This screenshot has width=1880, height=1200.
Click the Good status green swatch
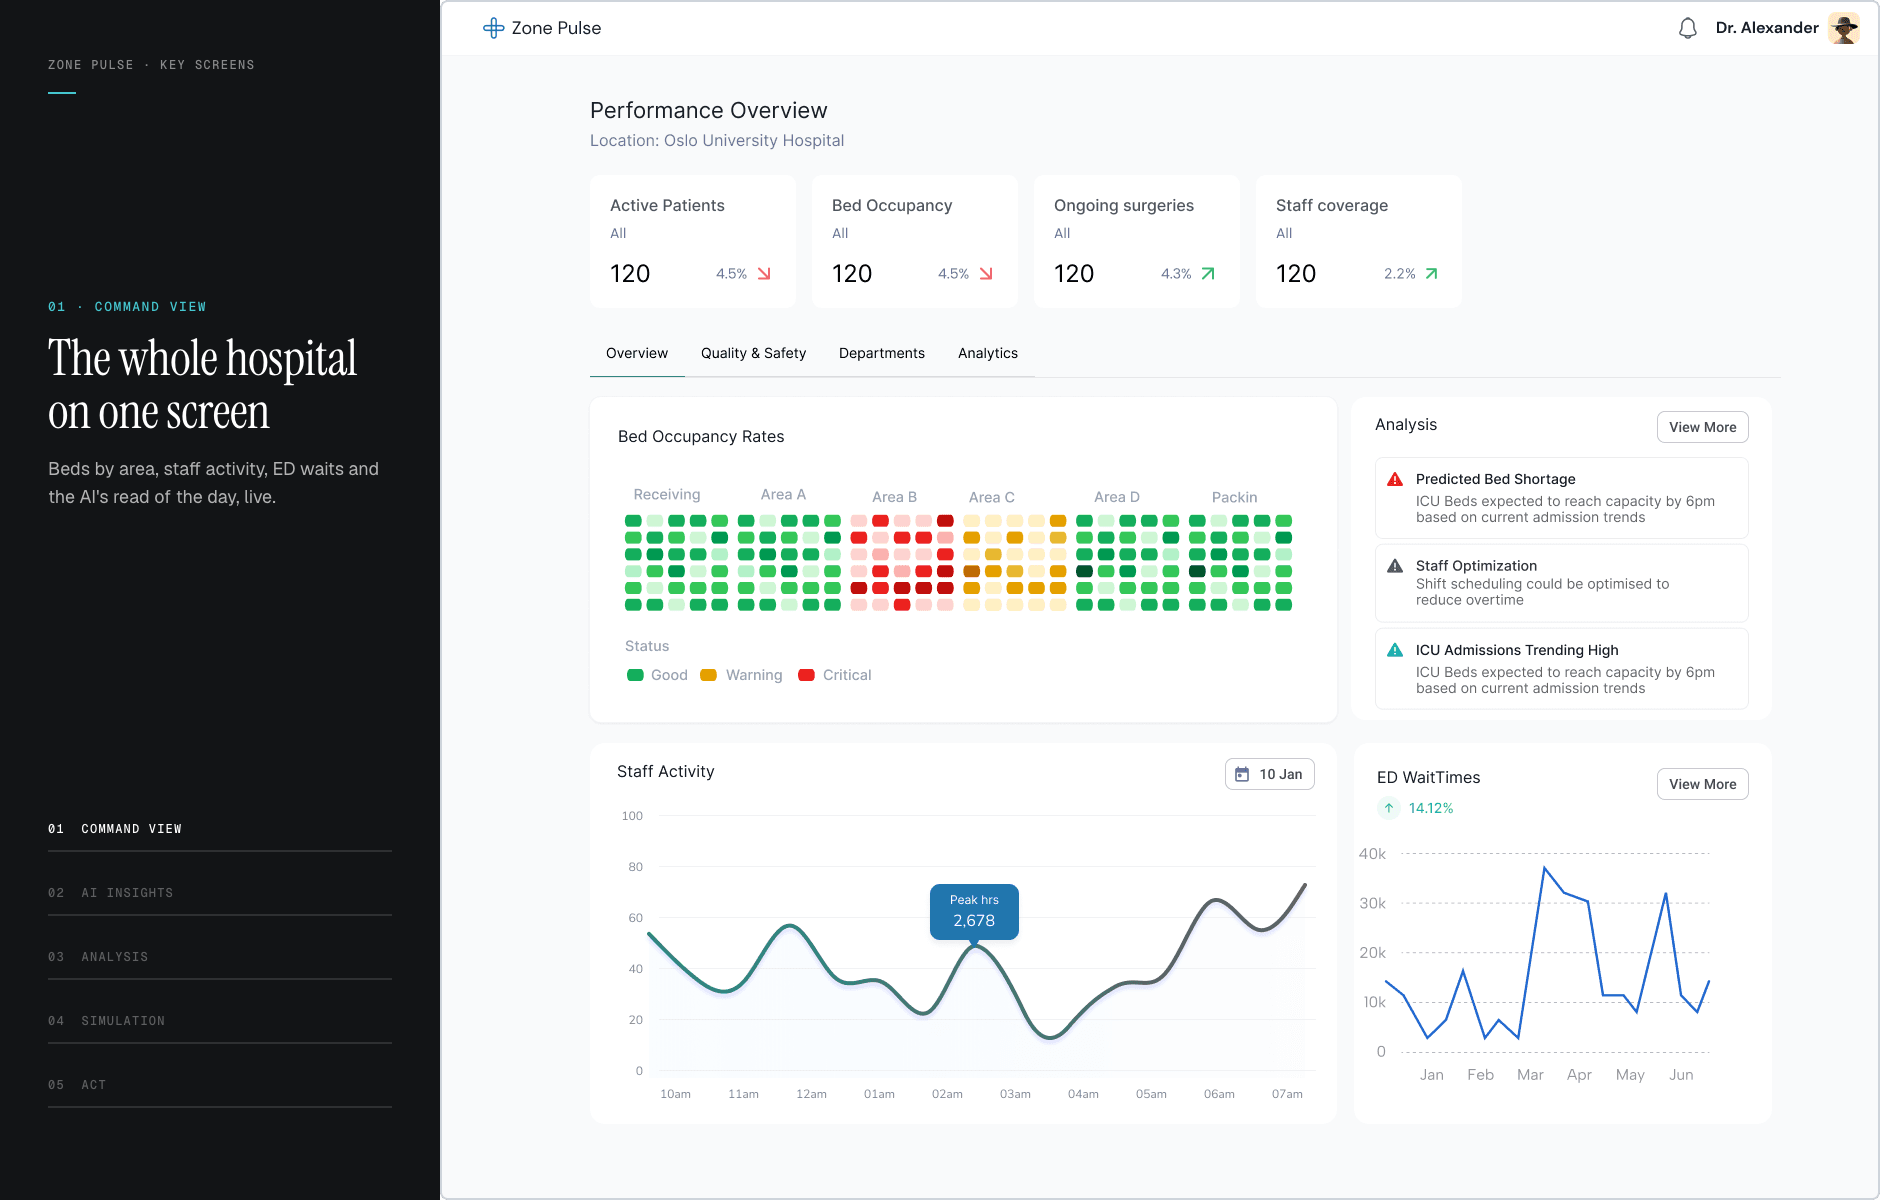(x=635, y=675)
